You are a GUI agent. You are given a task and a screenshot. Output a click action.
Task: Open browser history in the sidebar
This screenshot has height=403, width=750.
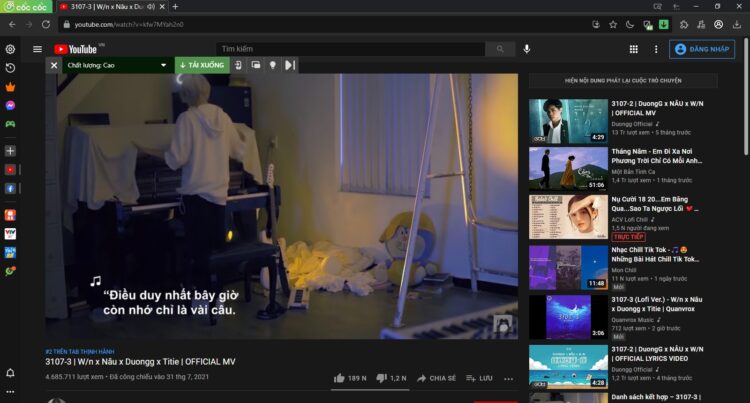10,67
